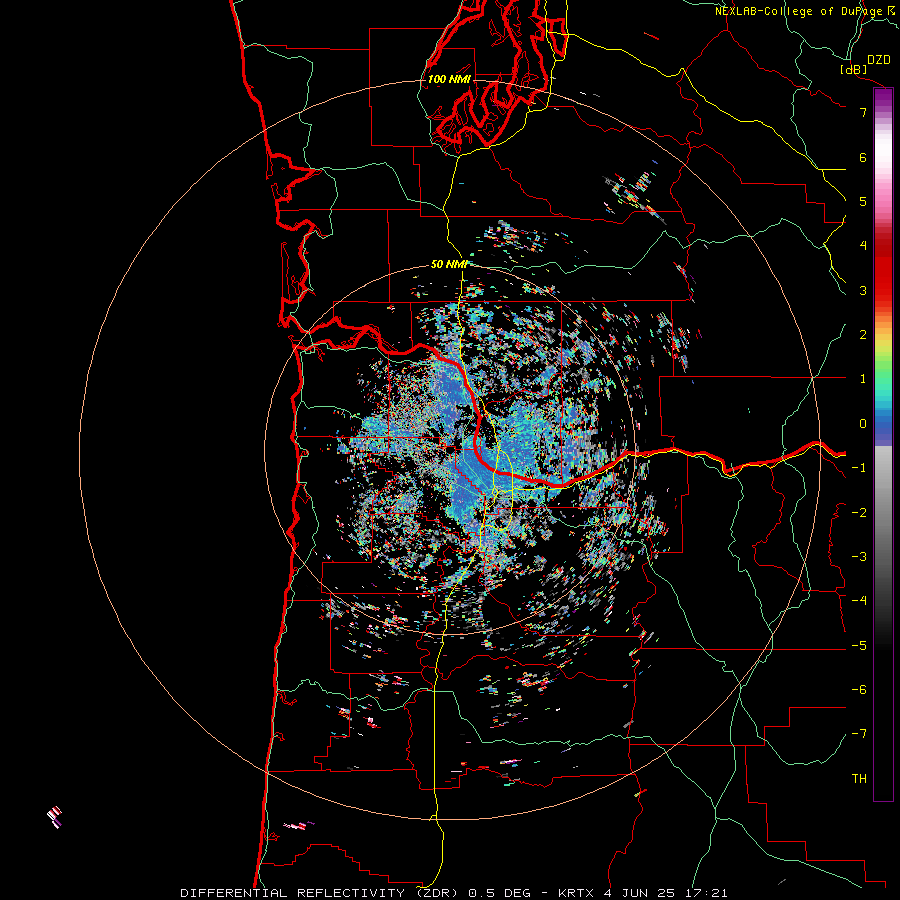Select the "4" value on color scale
The height and width of the screenshot is (900, 900).
(863, 246)
